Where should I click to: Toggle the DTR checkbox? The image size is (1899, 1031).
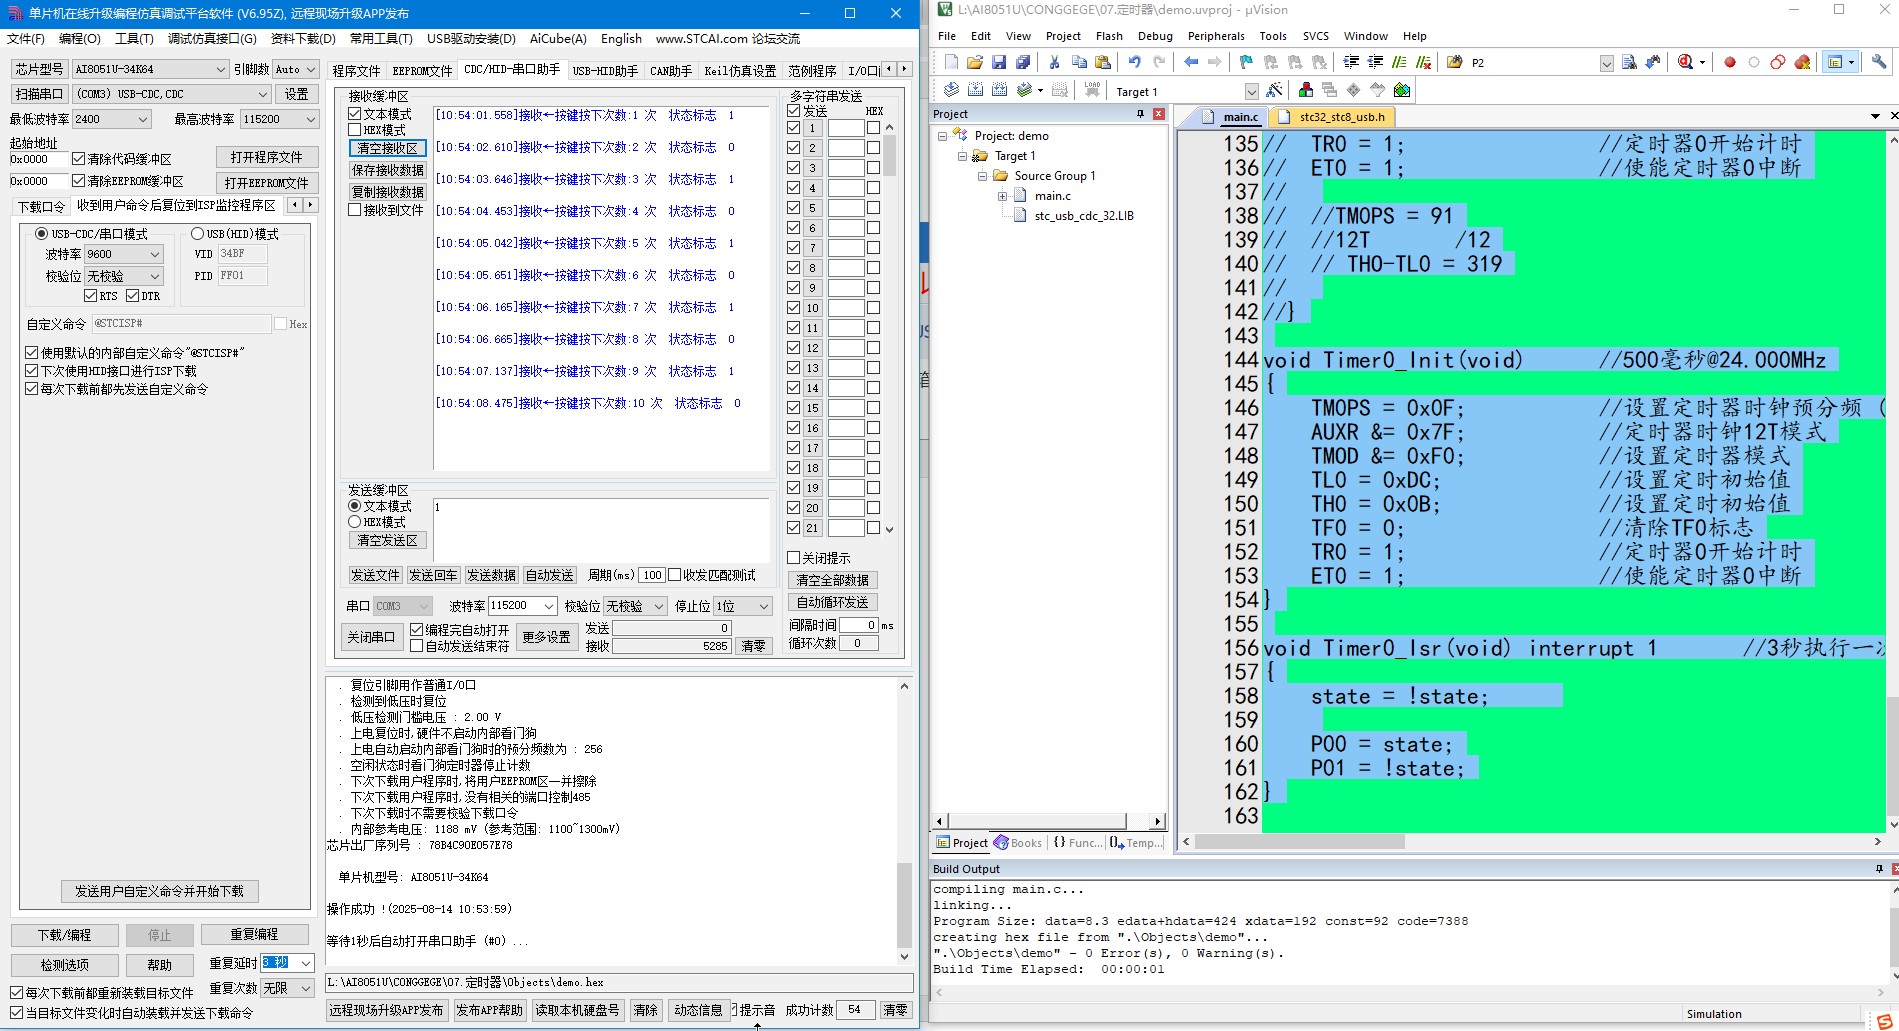[x=132, y=296]
